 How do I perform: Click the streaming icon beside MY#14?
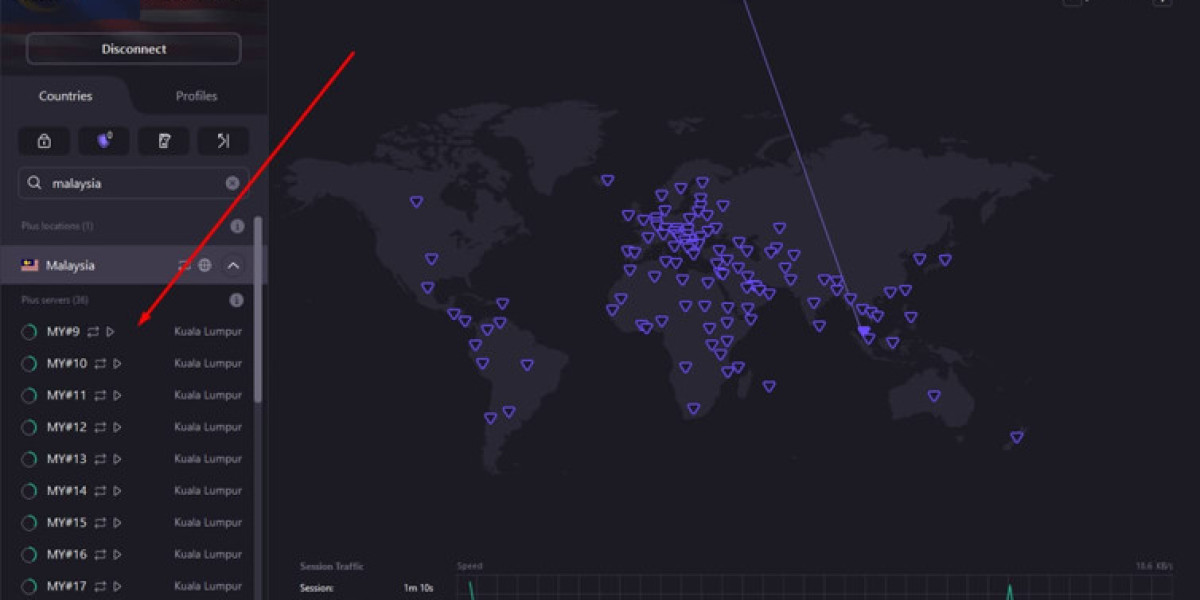point(116,490)
